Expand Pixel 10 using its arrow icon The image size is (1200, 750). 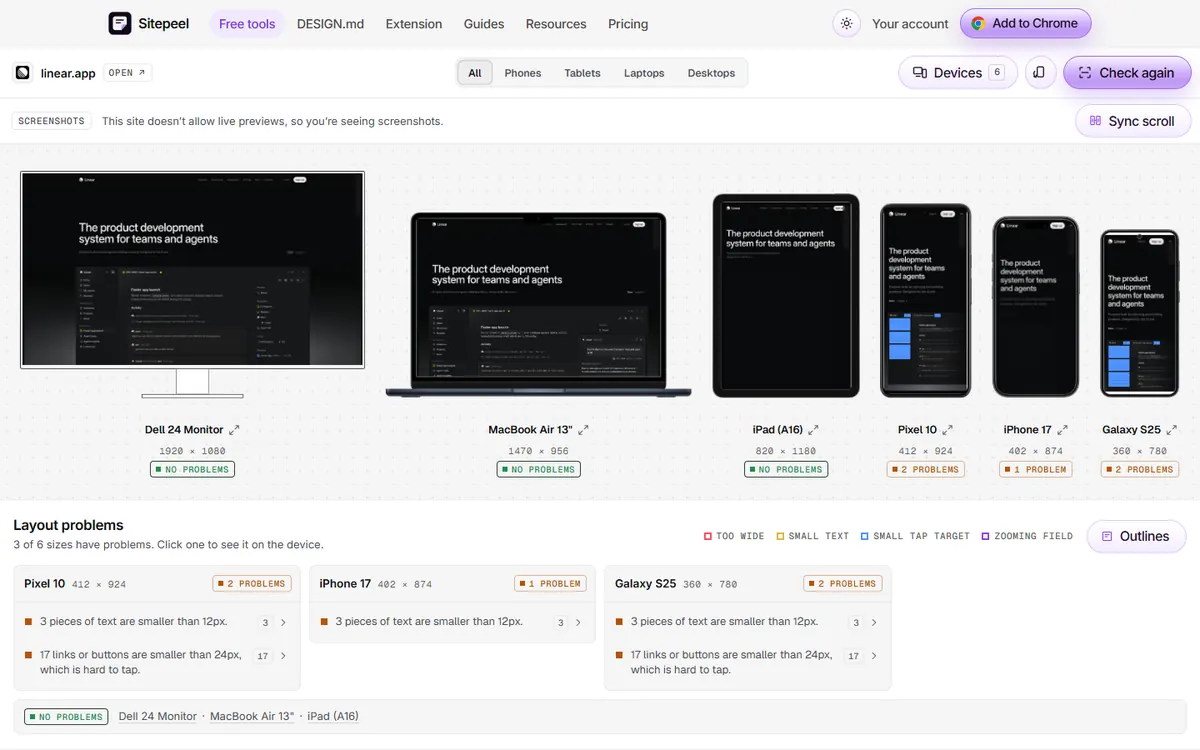click(x=948, y=430)
